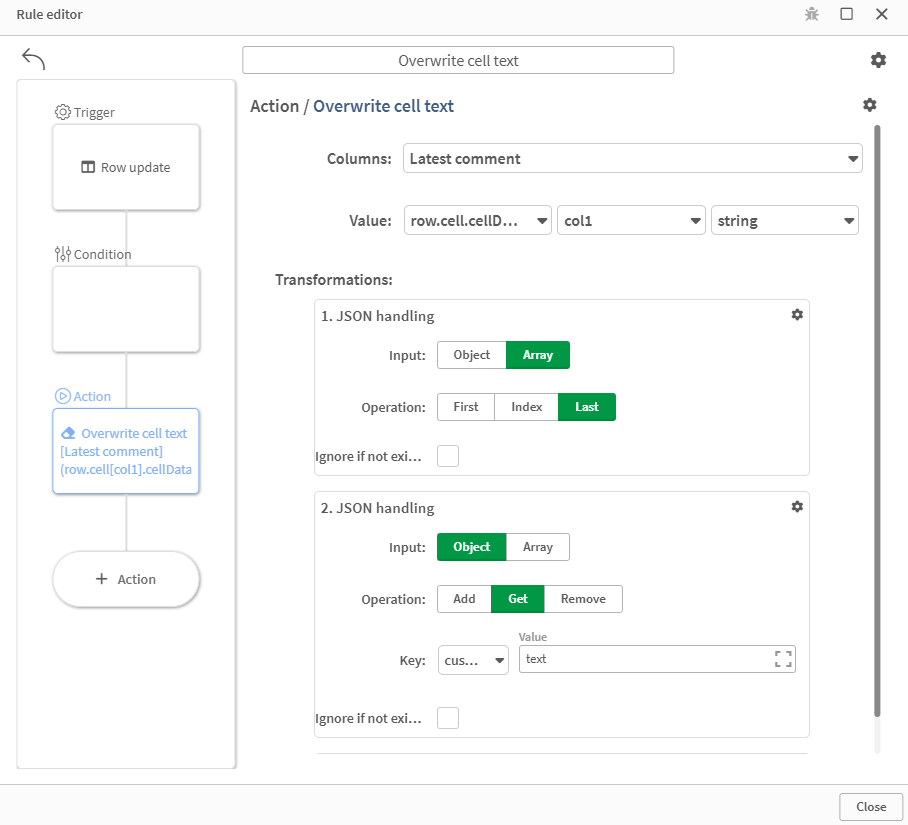Select Object input in transformation 1
Viewport: 908px width, 825px height.
point(471,355)
